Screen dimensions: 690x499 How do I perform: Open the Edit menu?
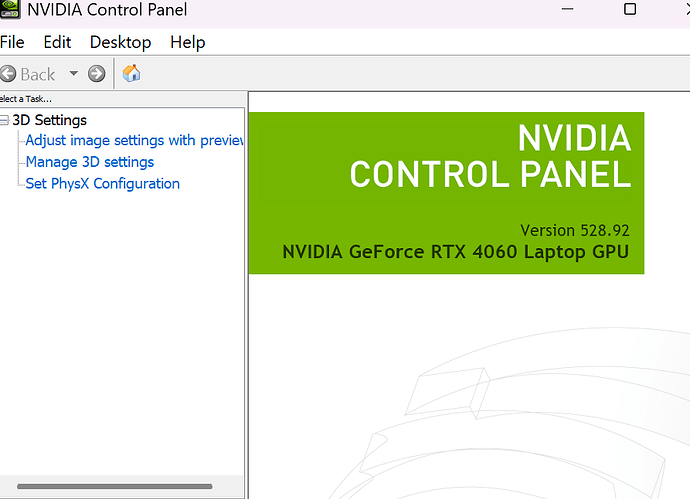tap(57, 42)
